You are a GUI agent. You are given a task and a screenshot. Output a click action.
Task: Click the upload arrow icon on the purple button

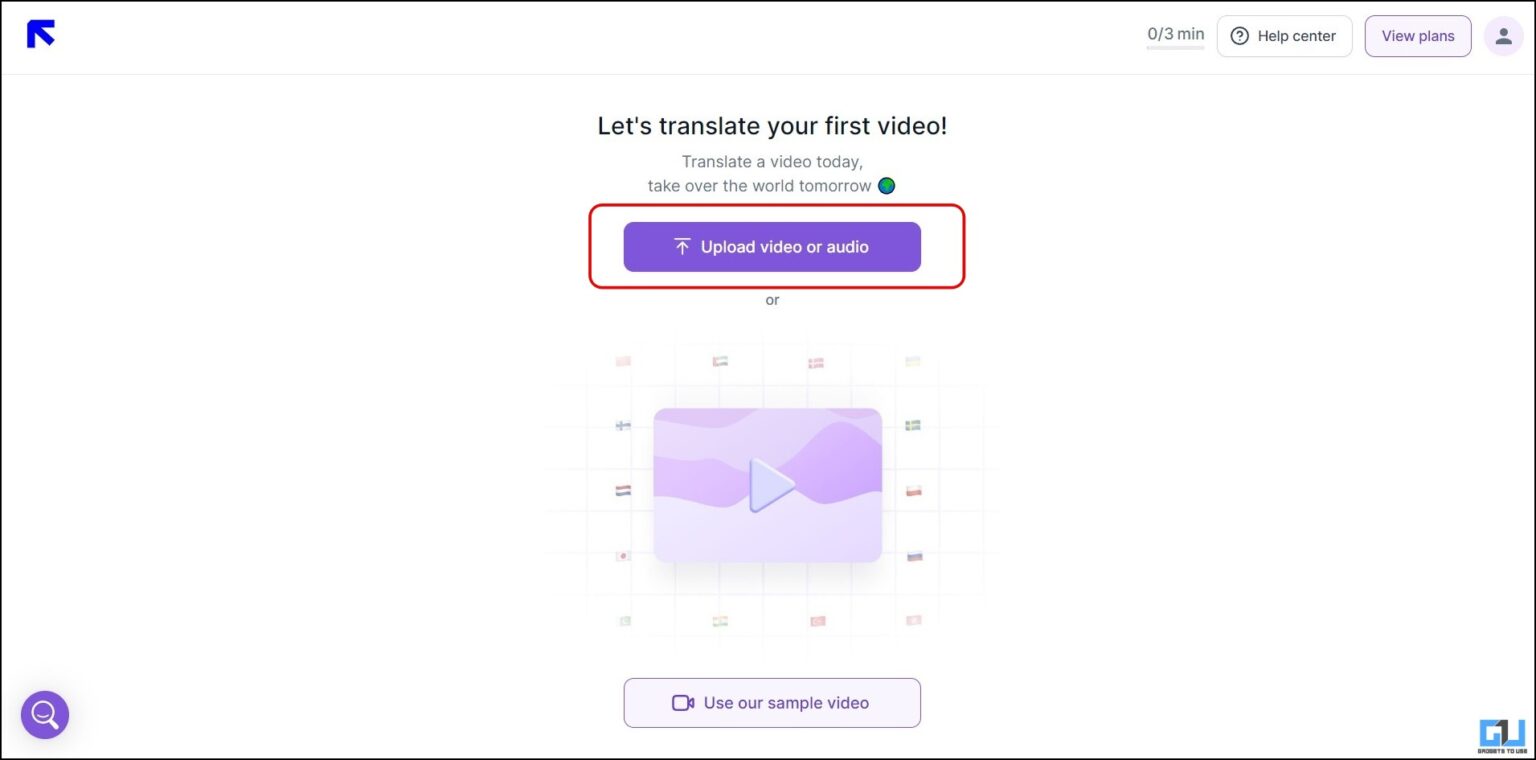[682, 246]
